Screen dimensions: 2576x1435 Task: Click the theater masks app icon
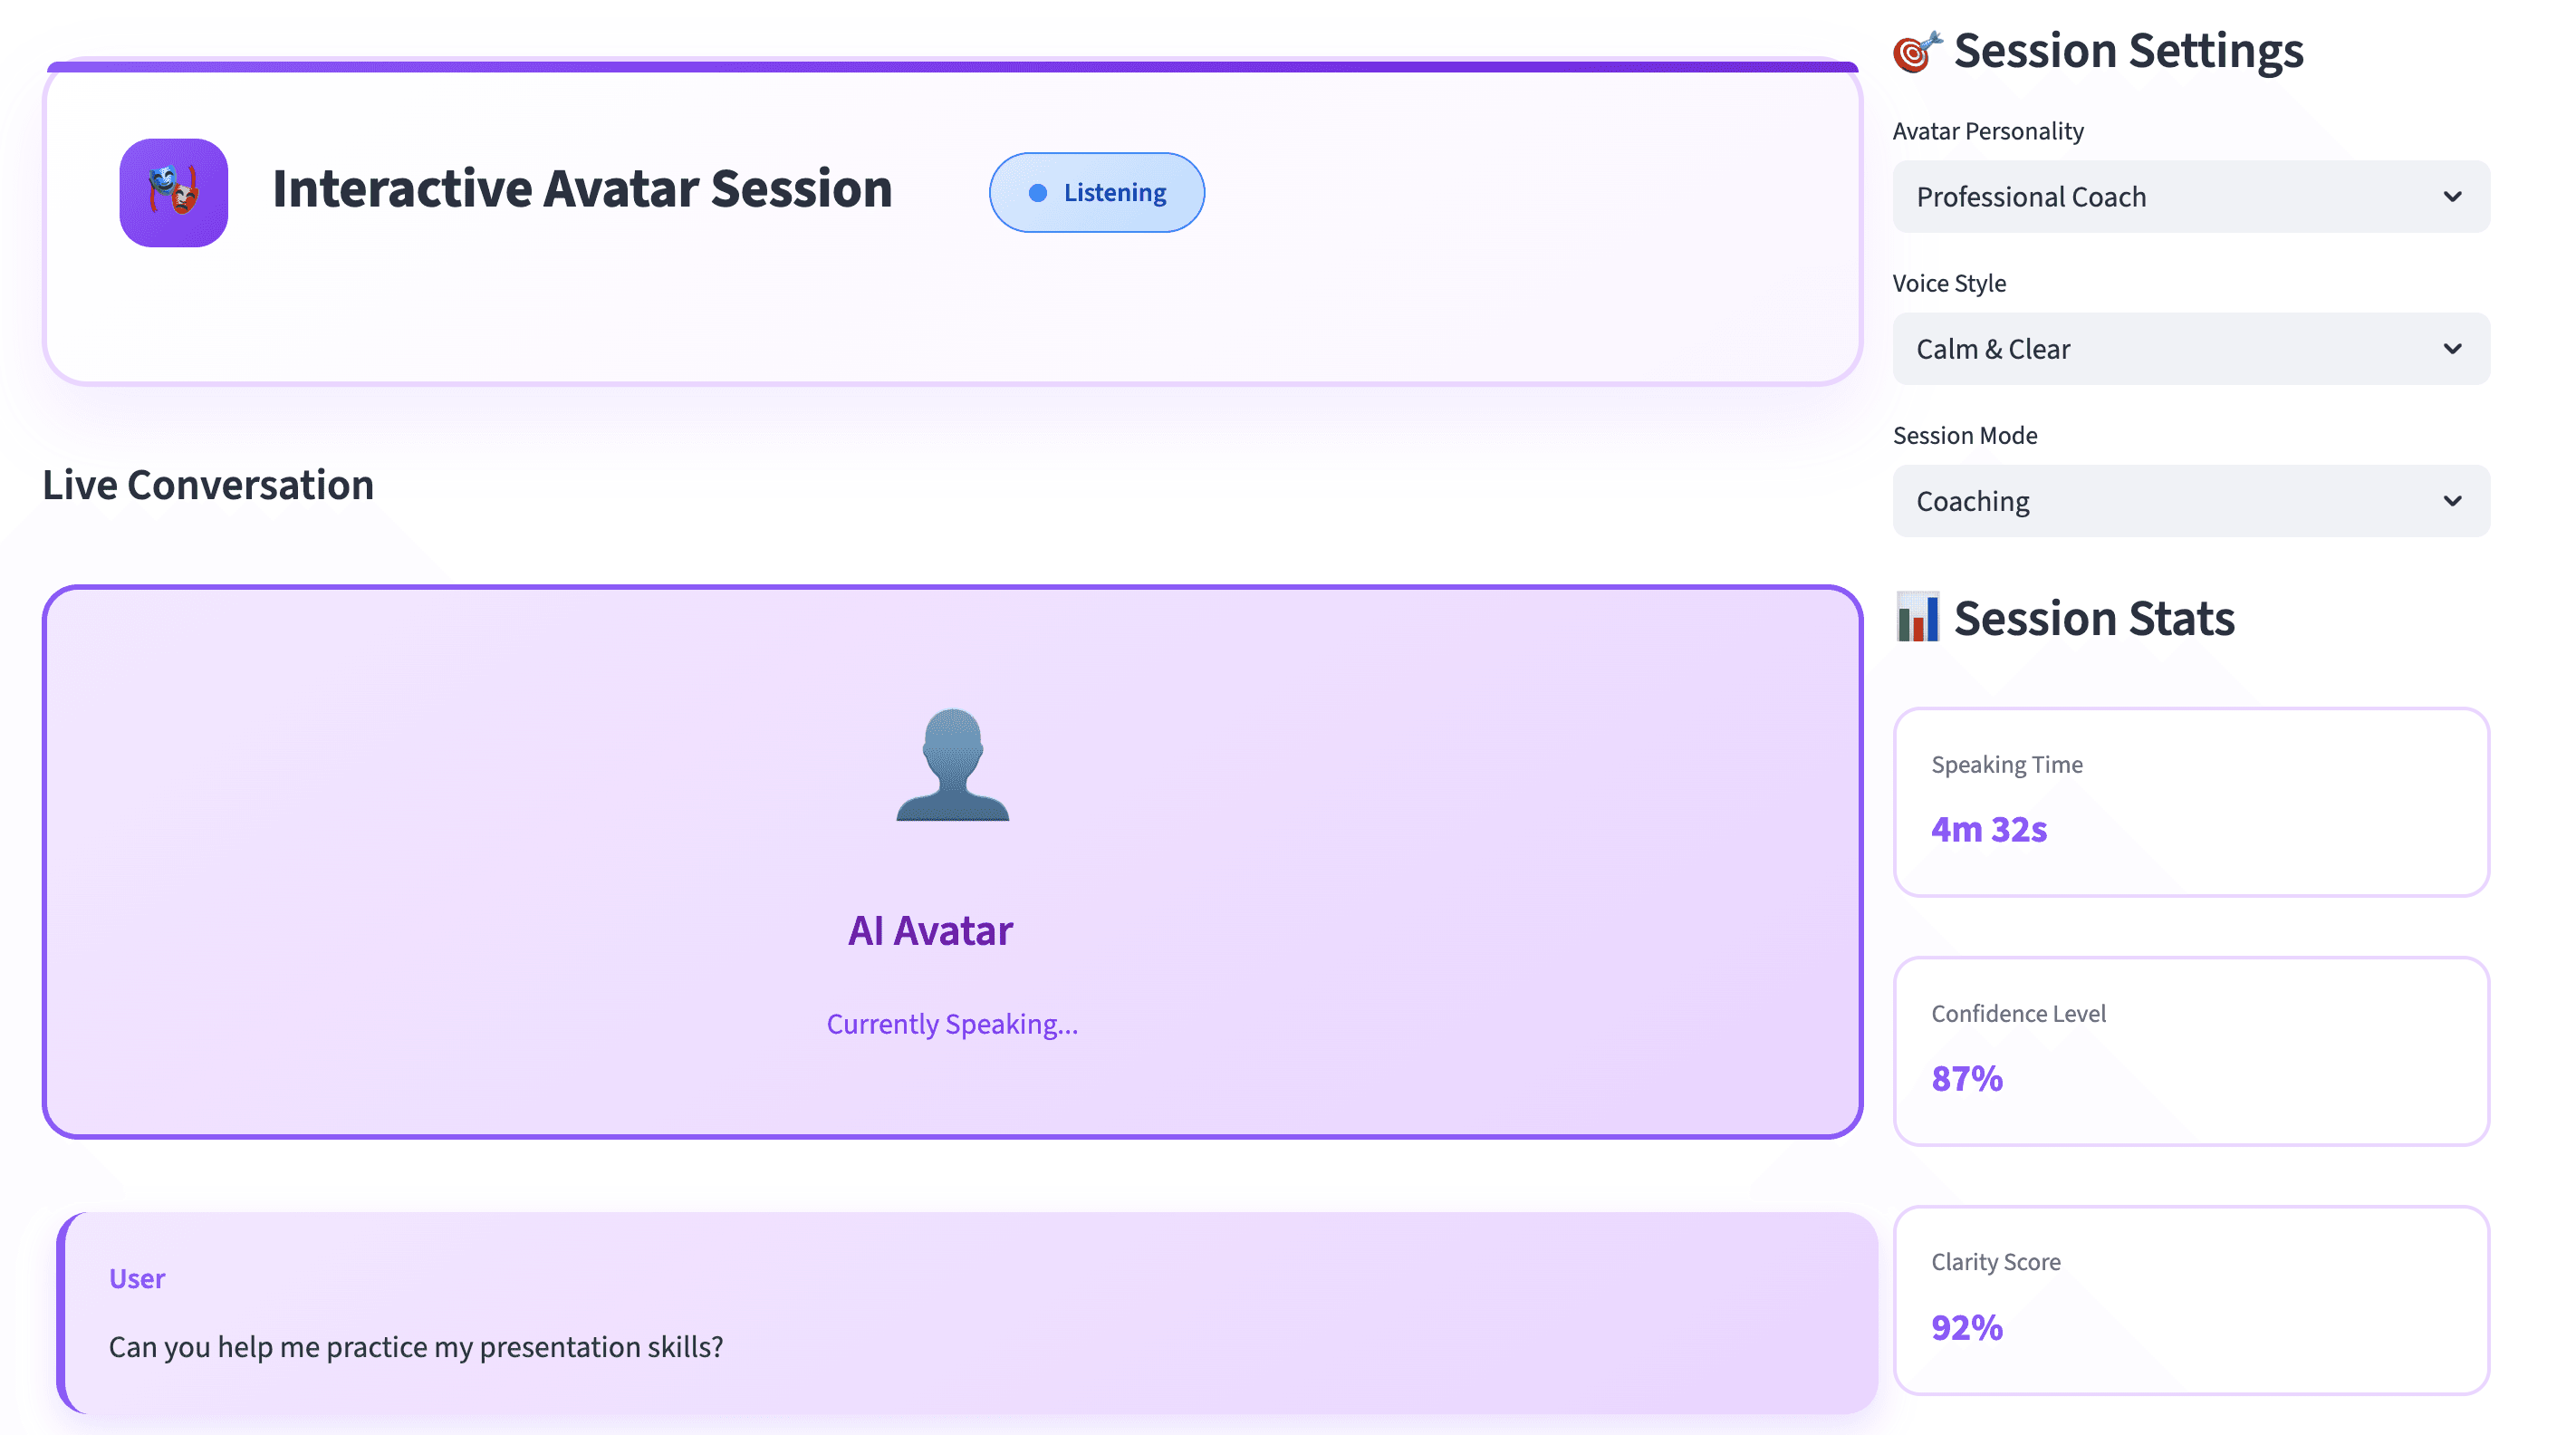click(173, 192)
